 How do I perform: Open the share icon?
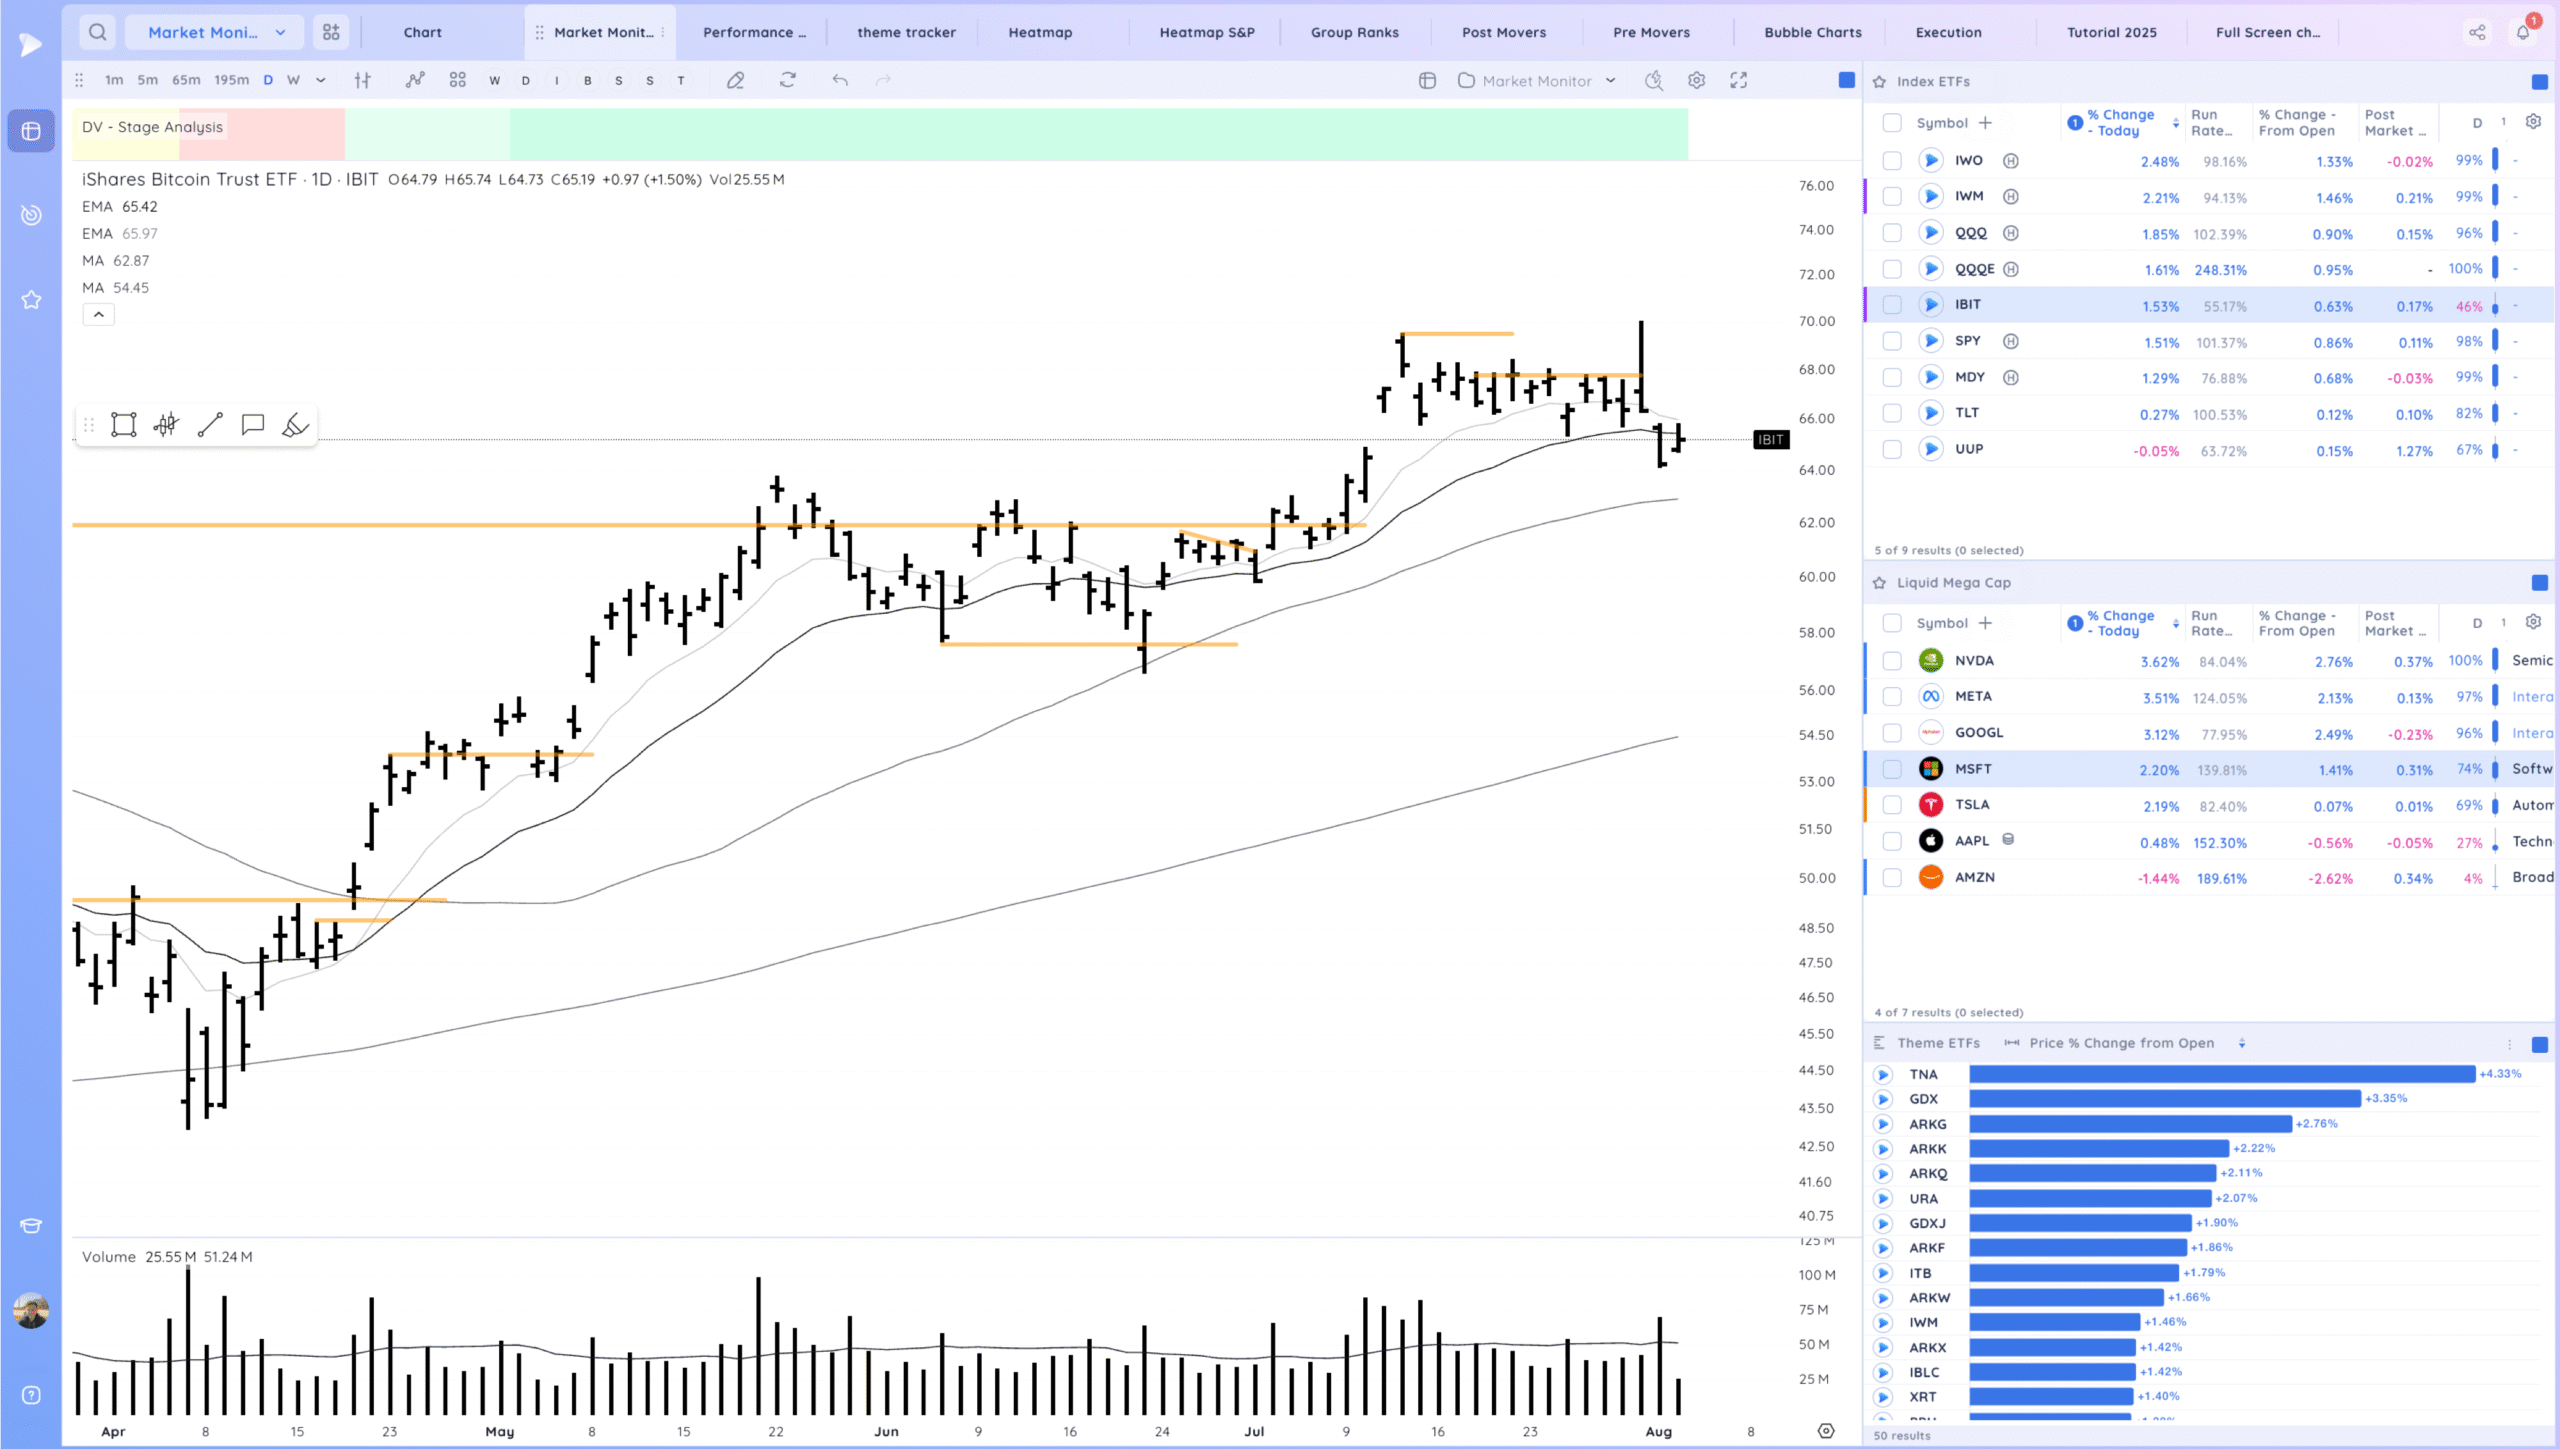[2477, 32]
